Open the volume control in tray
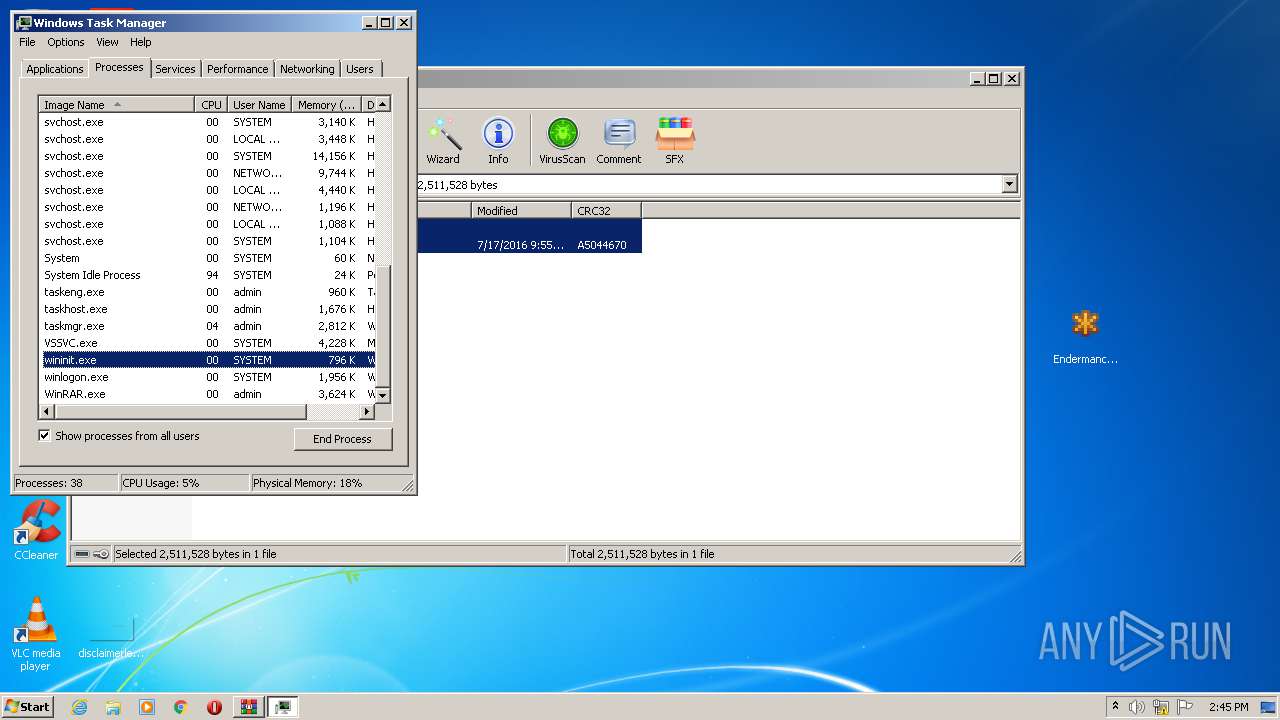The height and width of the screenshot is (720, 1280). 1137,707
